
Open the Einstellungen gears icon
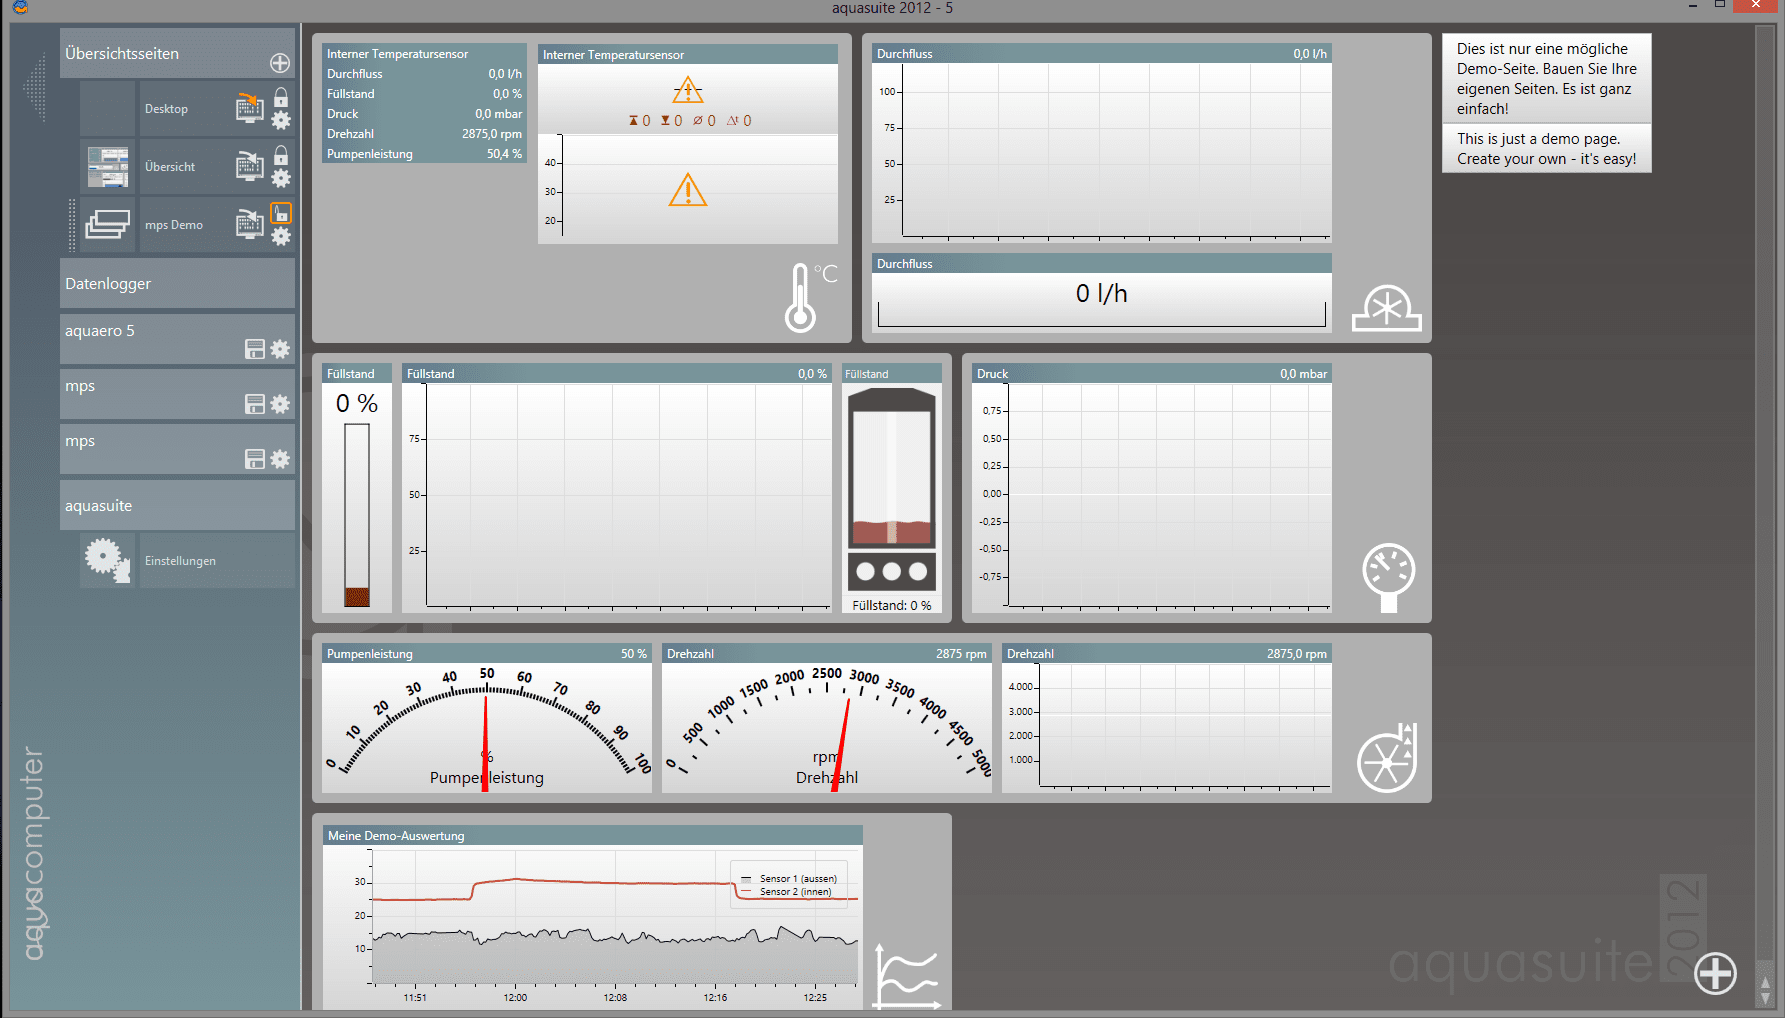[x=108, y=560]
